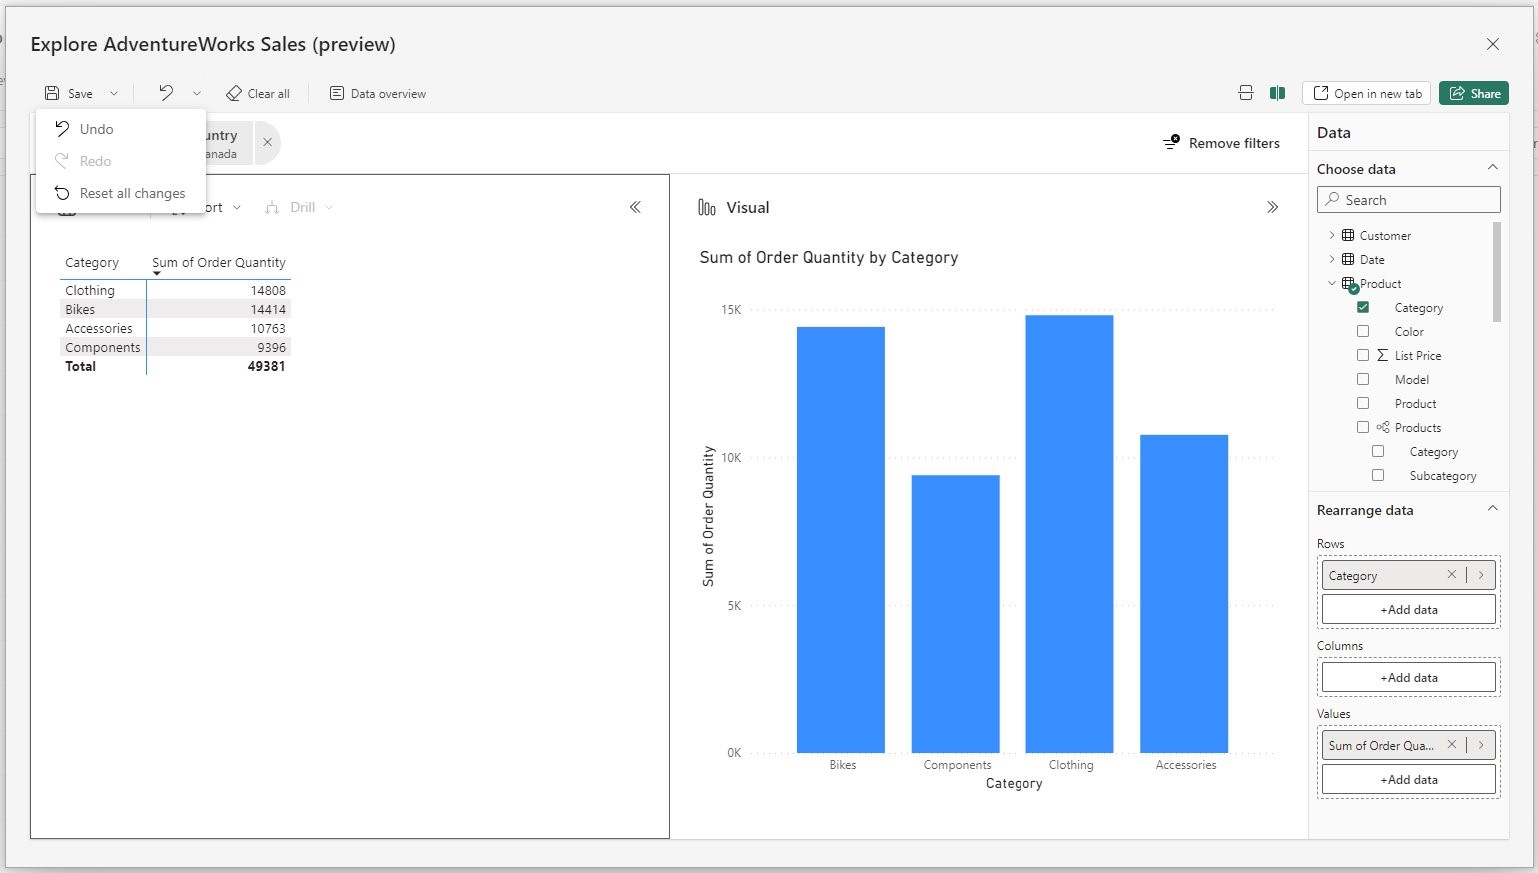Viewport: 1538px width, 873px height.
Task: Remove the Category field from Rows
Action: click(1451, 575)
